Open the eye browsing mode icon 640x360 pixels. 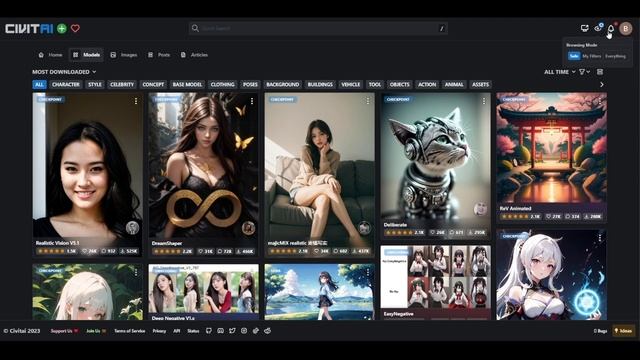coord(598,28)
